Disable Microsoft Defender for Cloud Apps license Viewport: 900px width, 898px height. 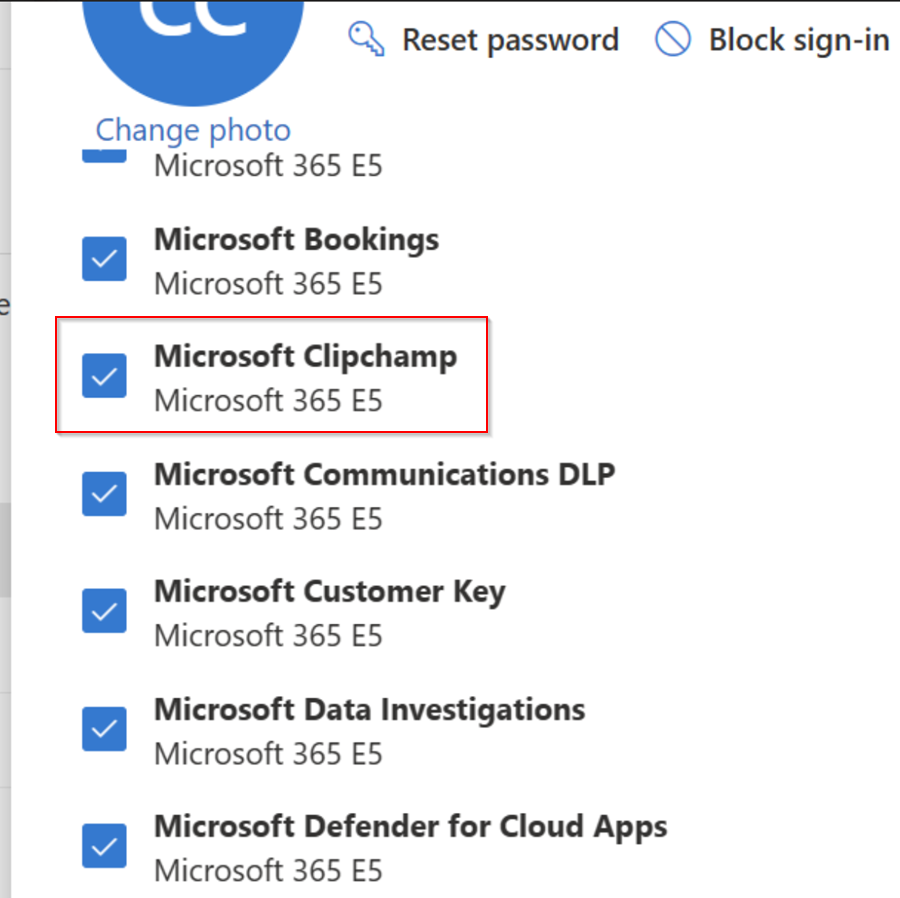(x=104, y=845)
